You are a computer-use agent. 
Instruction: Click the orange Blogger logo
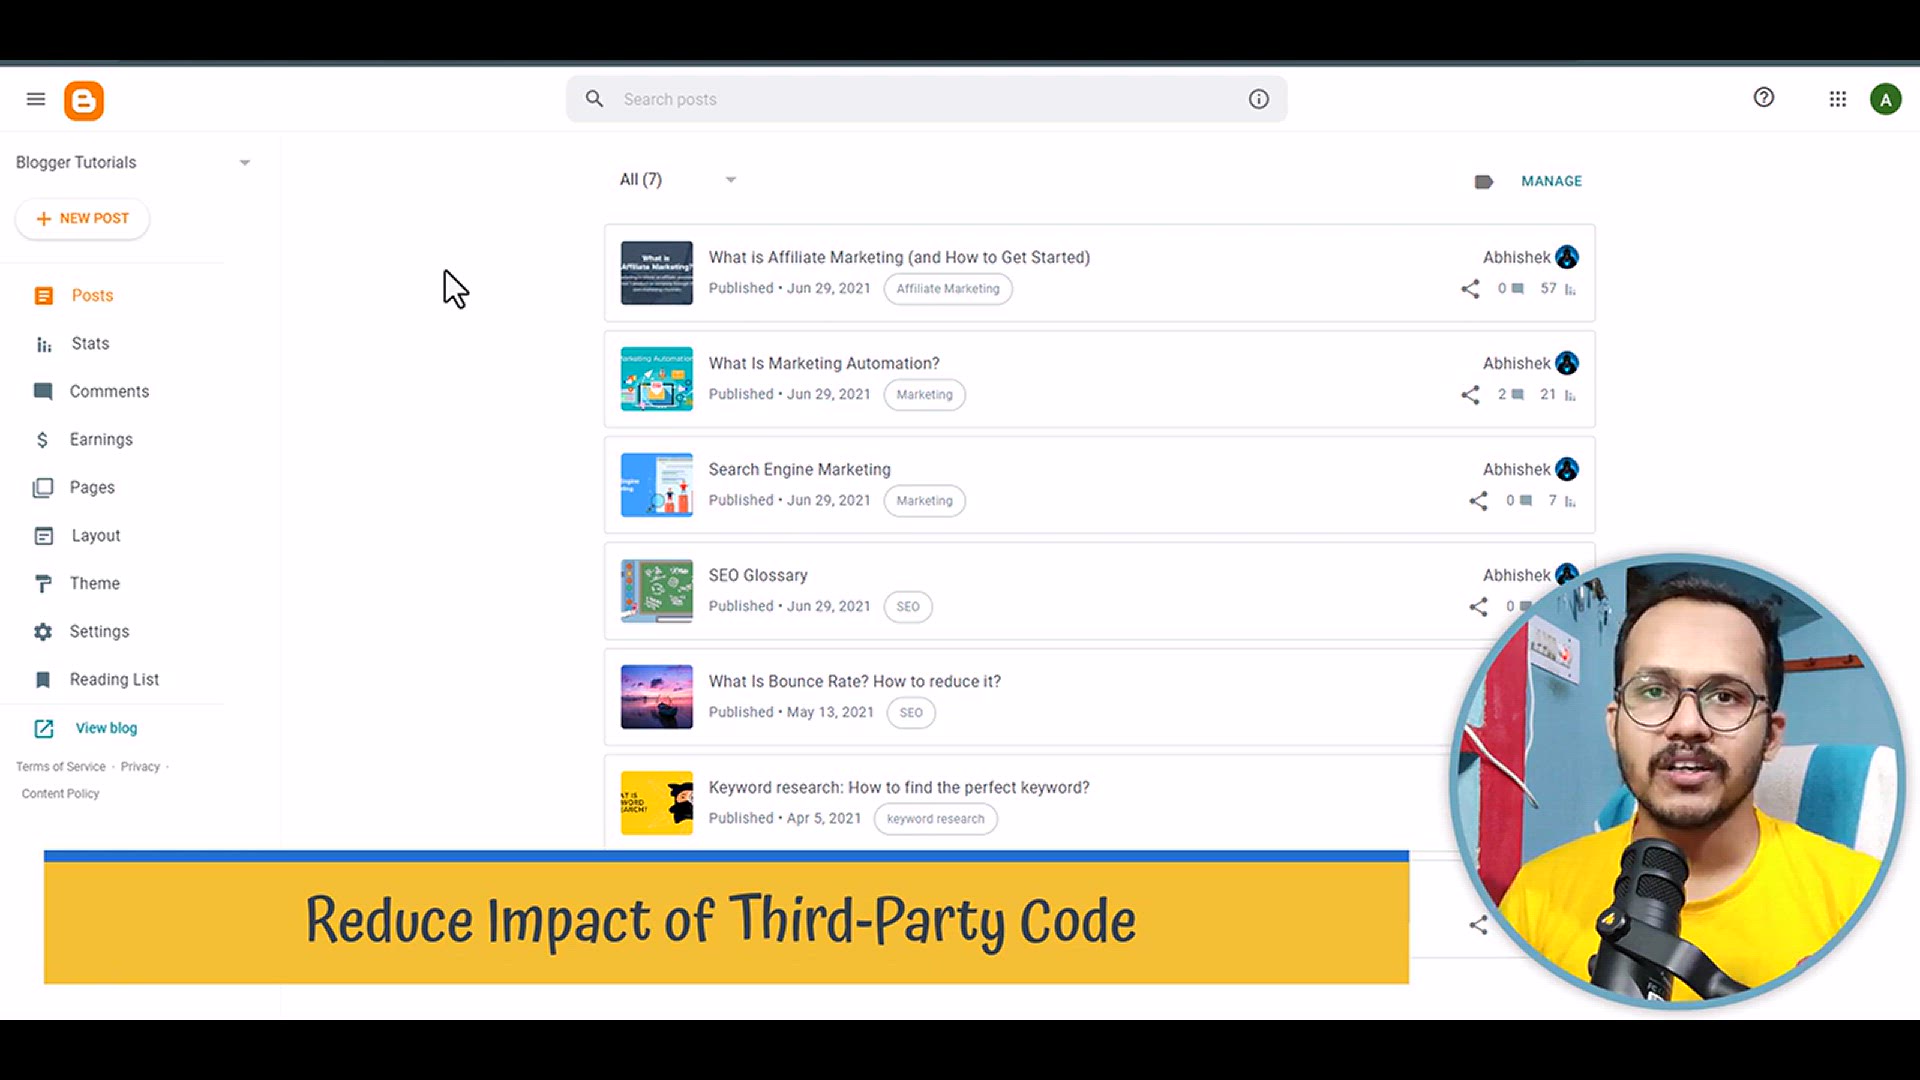click(x=84, y=100)
